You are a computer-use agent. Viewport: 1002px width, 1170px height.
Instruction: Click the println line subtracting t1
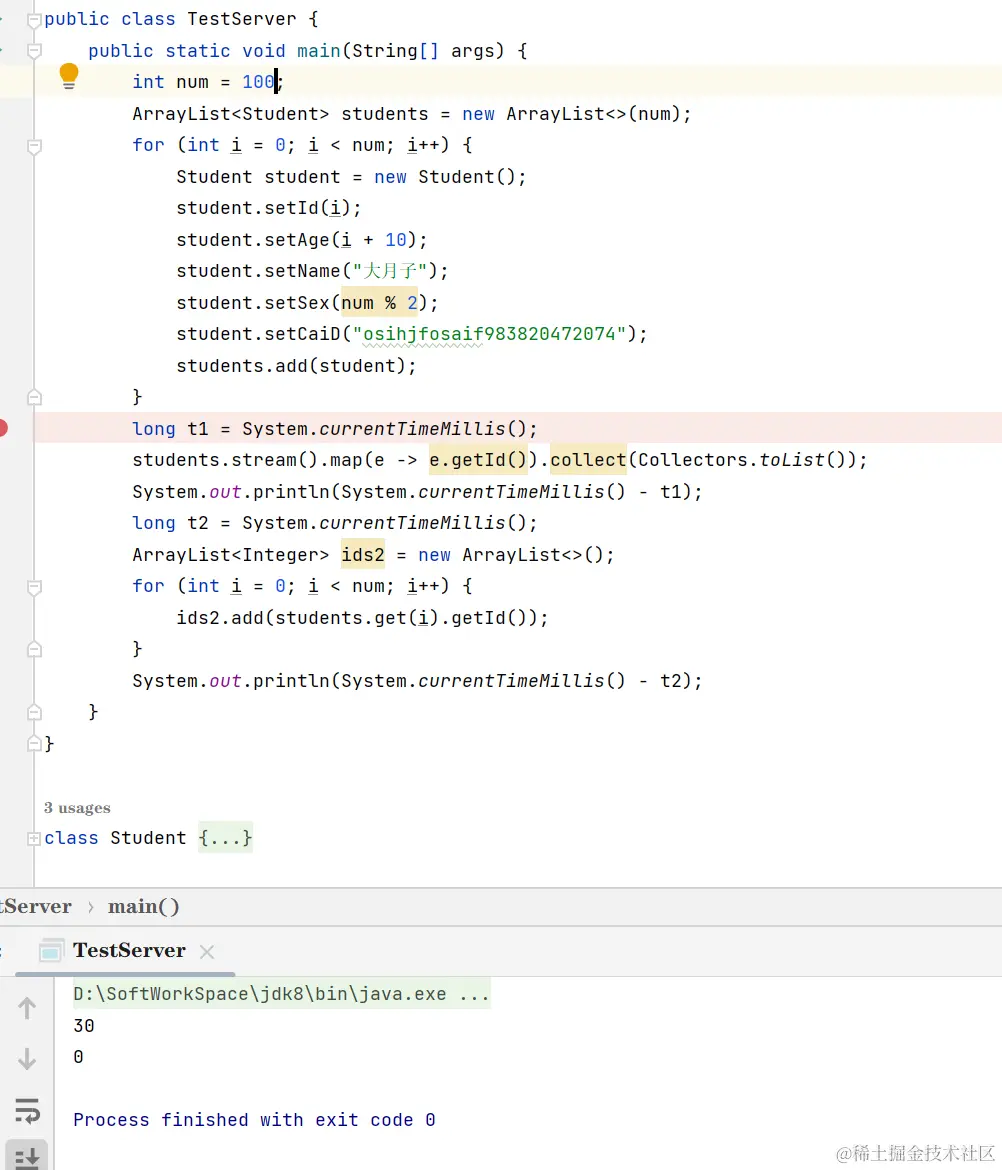(x=417, y=492)
